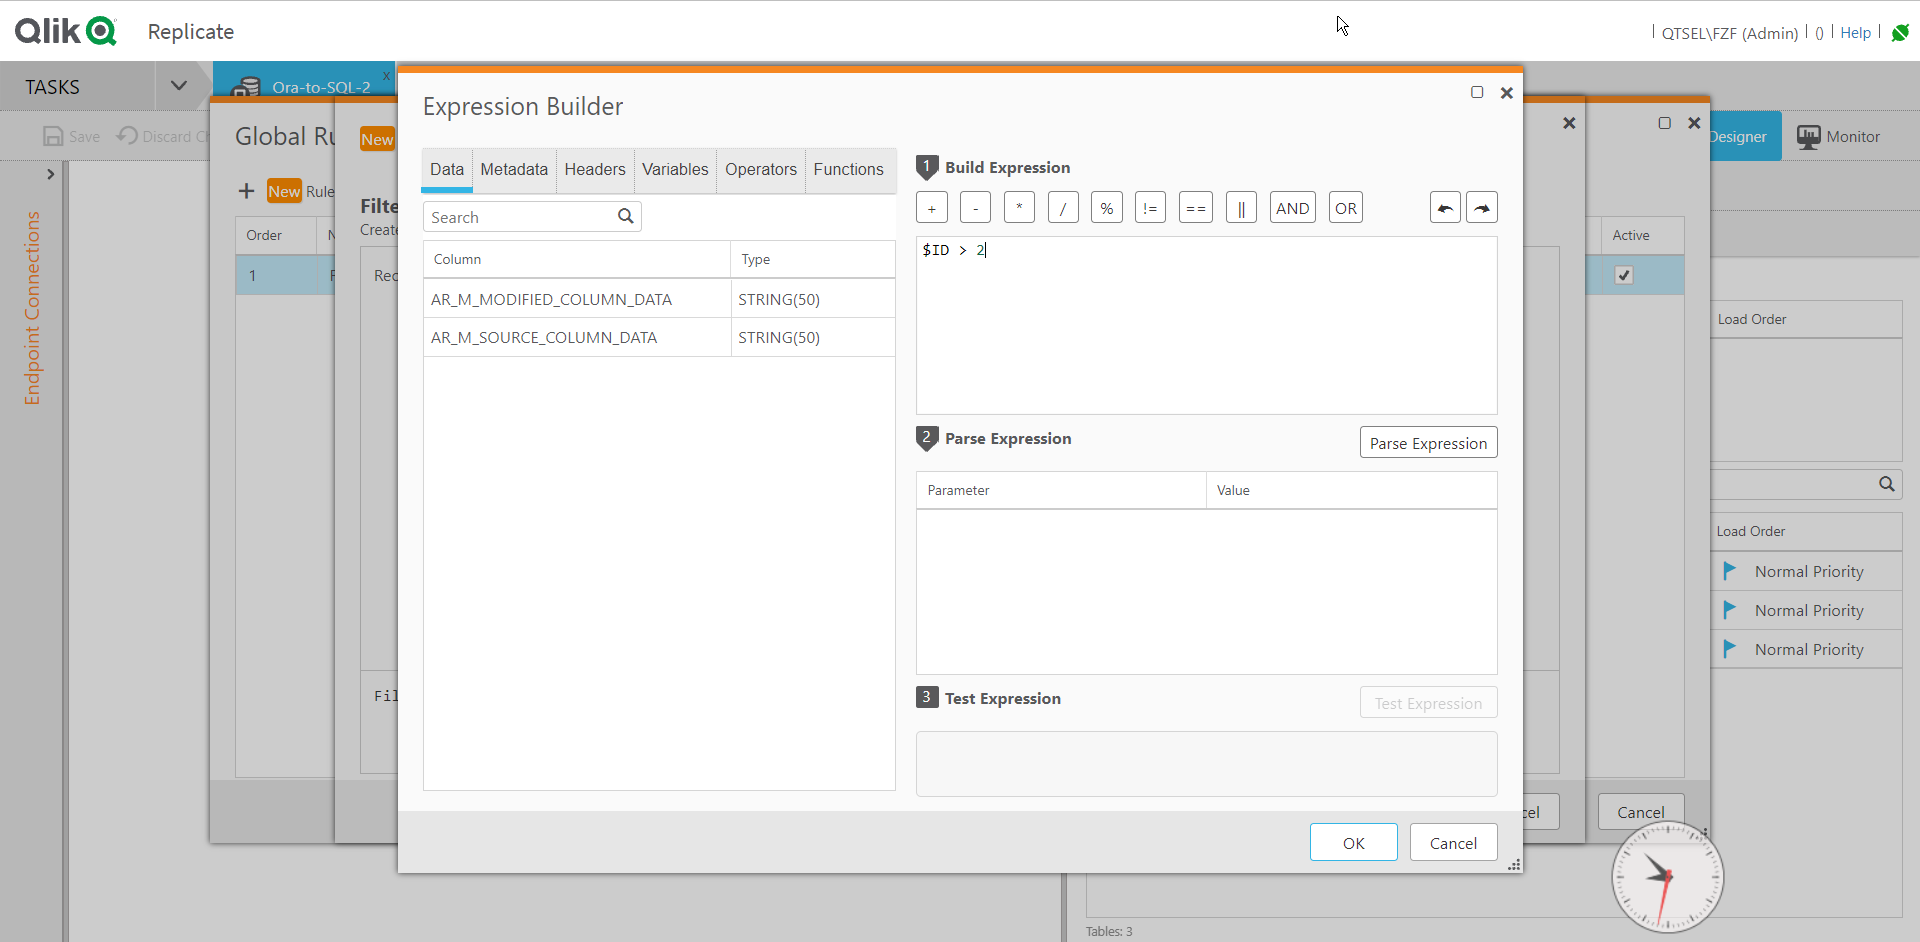Redo expression edit arrow
The image size is (1920, 942).
(x=1482, y=208)
